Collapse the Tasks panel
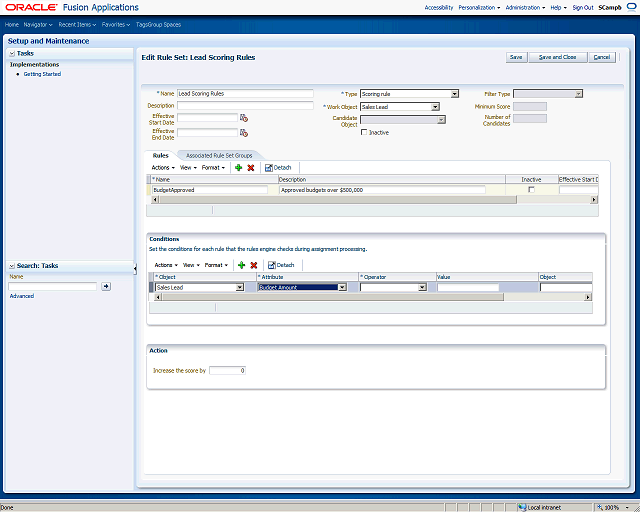Viewport: 640px width, 512px height. 12,53
